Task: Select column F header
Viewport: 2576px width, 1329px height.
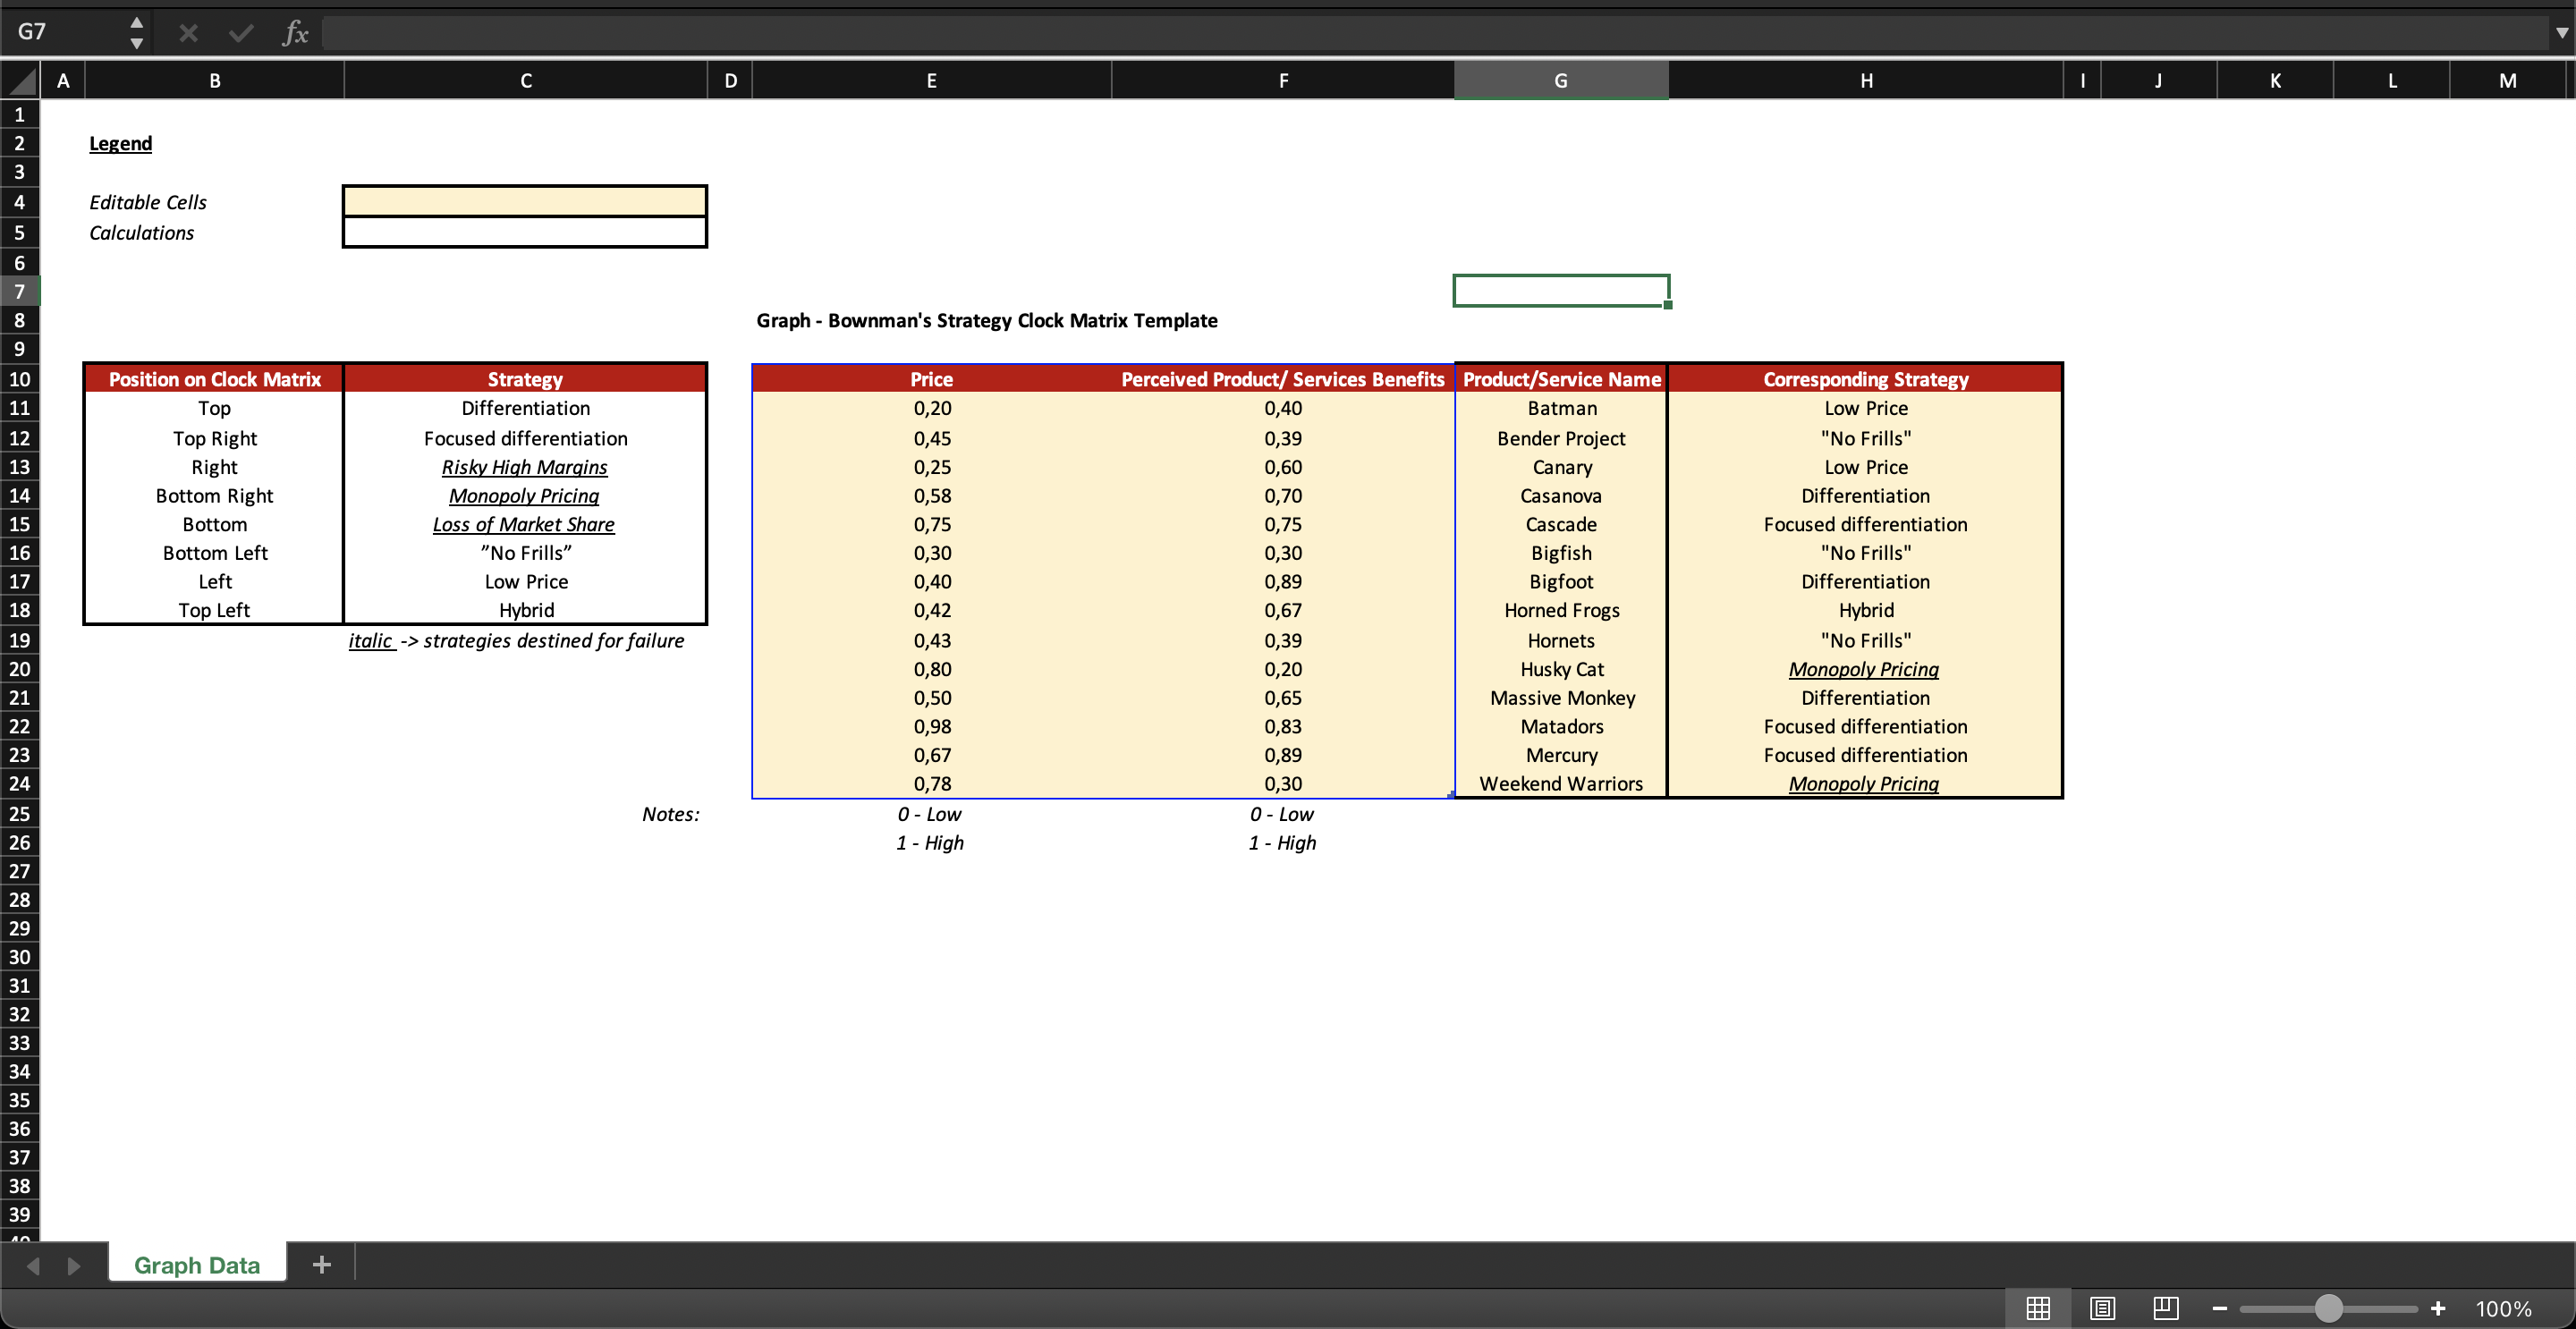Action: click(x=1283, y=80)
